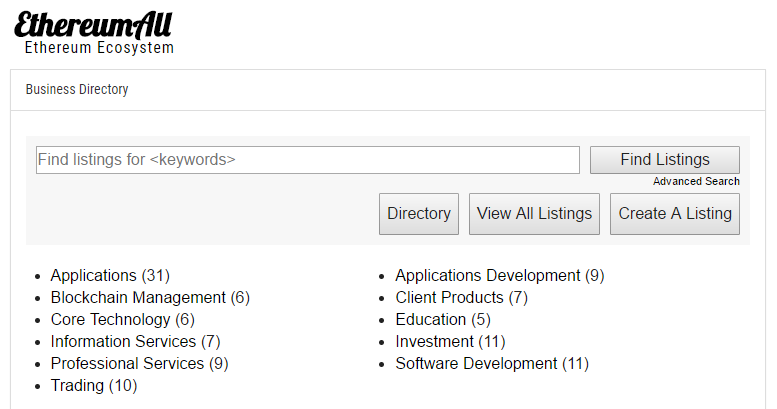Viewport: 777px width, 409px height.
Task: Open the Advanced Search link
Action: pyautogui.click(x=696, y=181)
